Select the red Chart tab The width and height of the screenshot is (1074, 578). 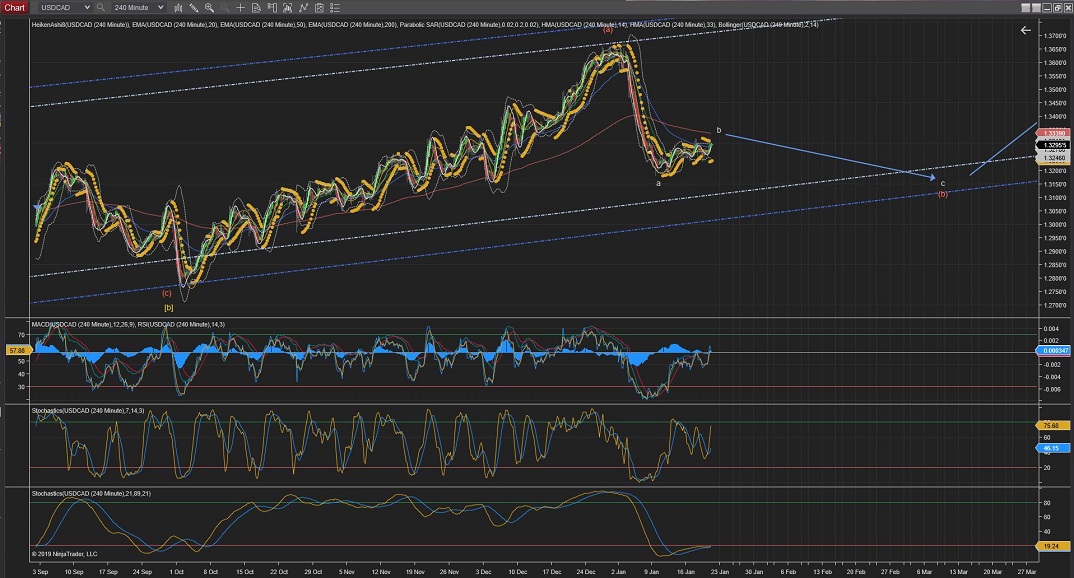click(x=14, y=8)
